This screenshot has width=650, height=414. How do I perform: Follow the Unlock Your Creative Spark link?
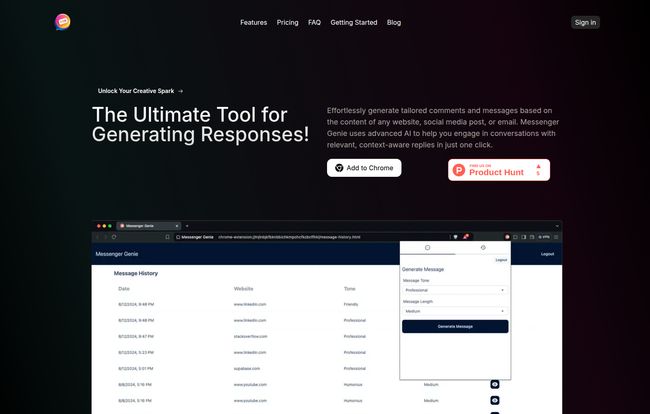pyautogui.click(x=140, y=91)
